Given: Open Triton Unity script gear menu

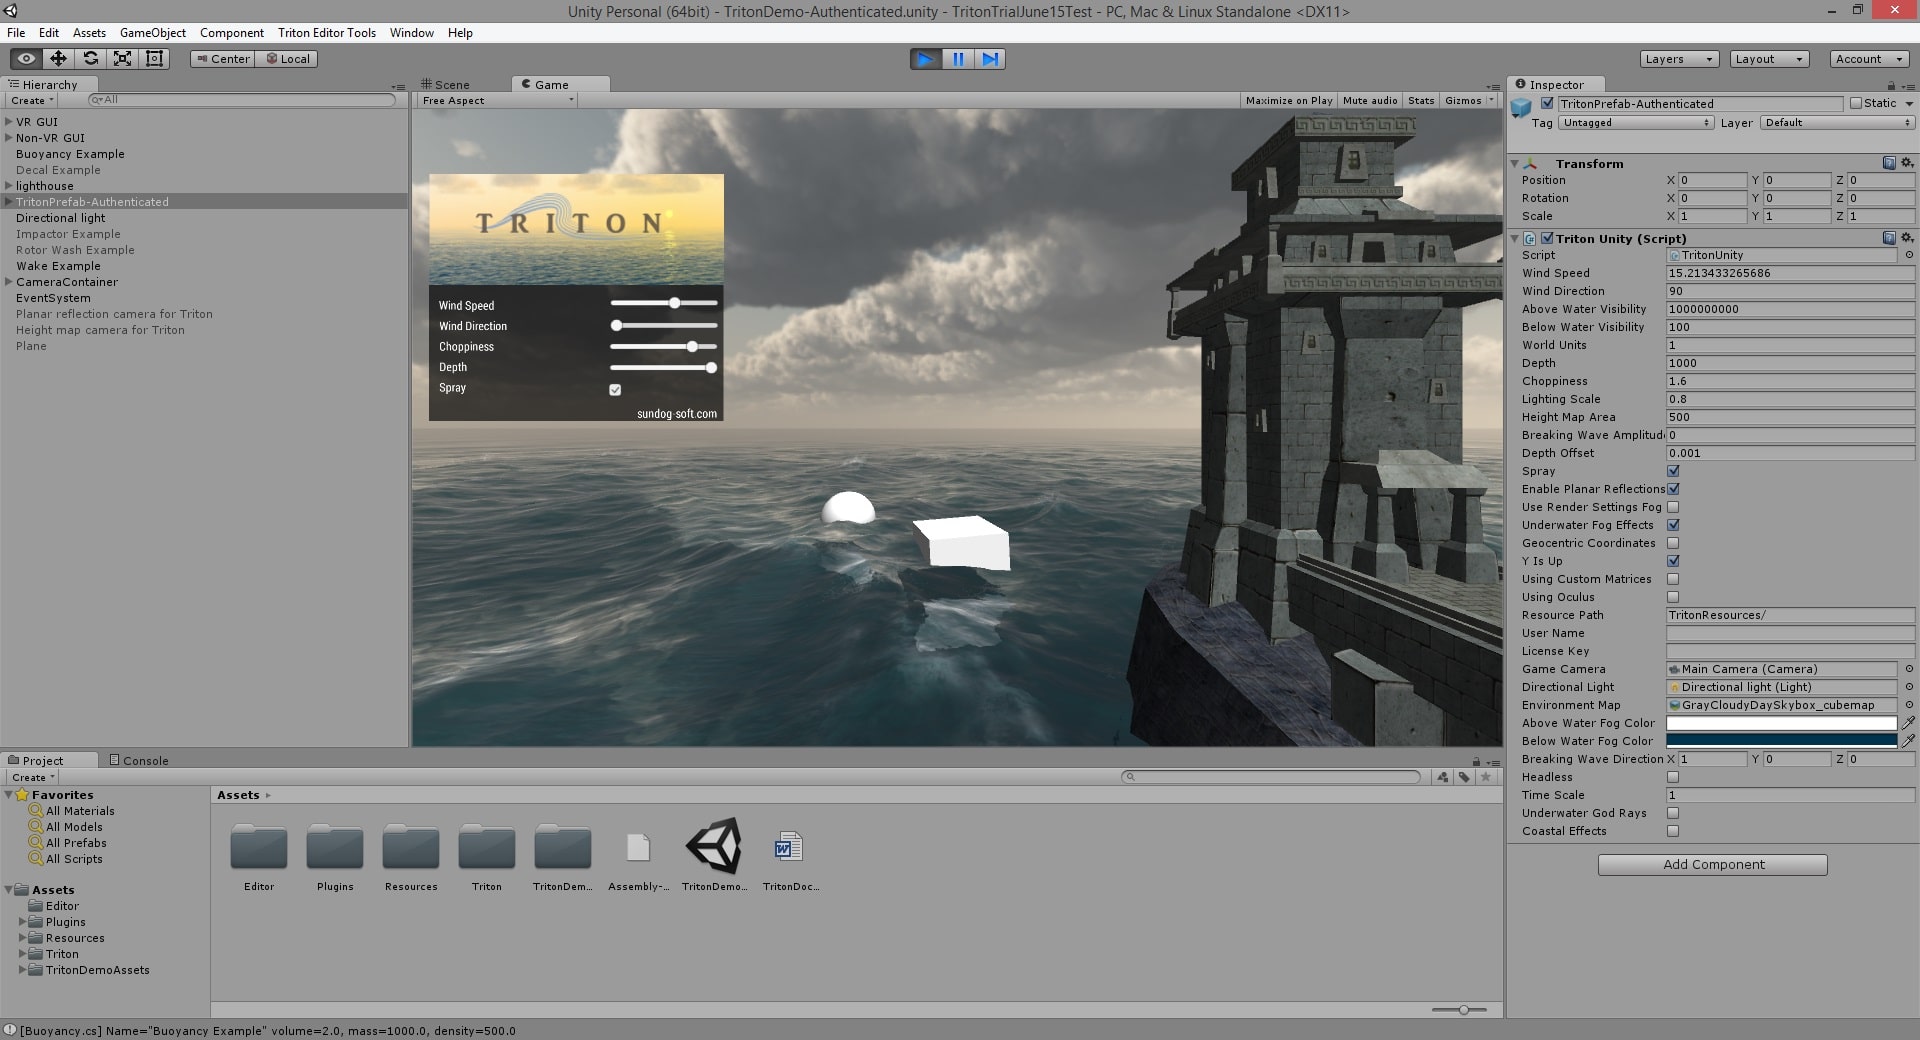Looking at the screenshot, I should [1906, 238].
